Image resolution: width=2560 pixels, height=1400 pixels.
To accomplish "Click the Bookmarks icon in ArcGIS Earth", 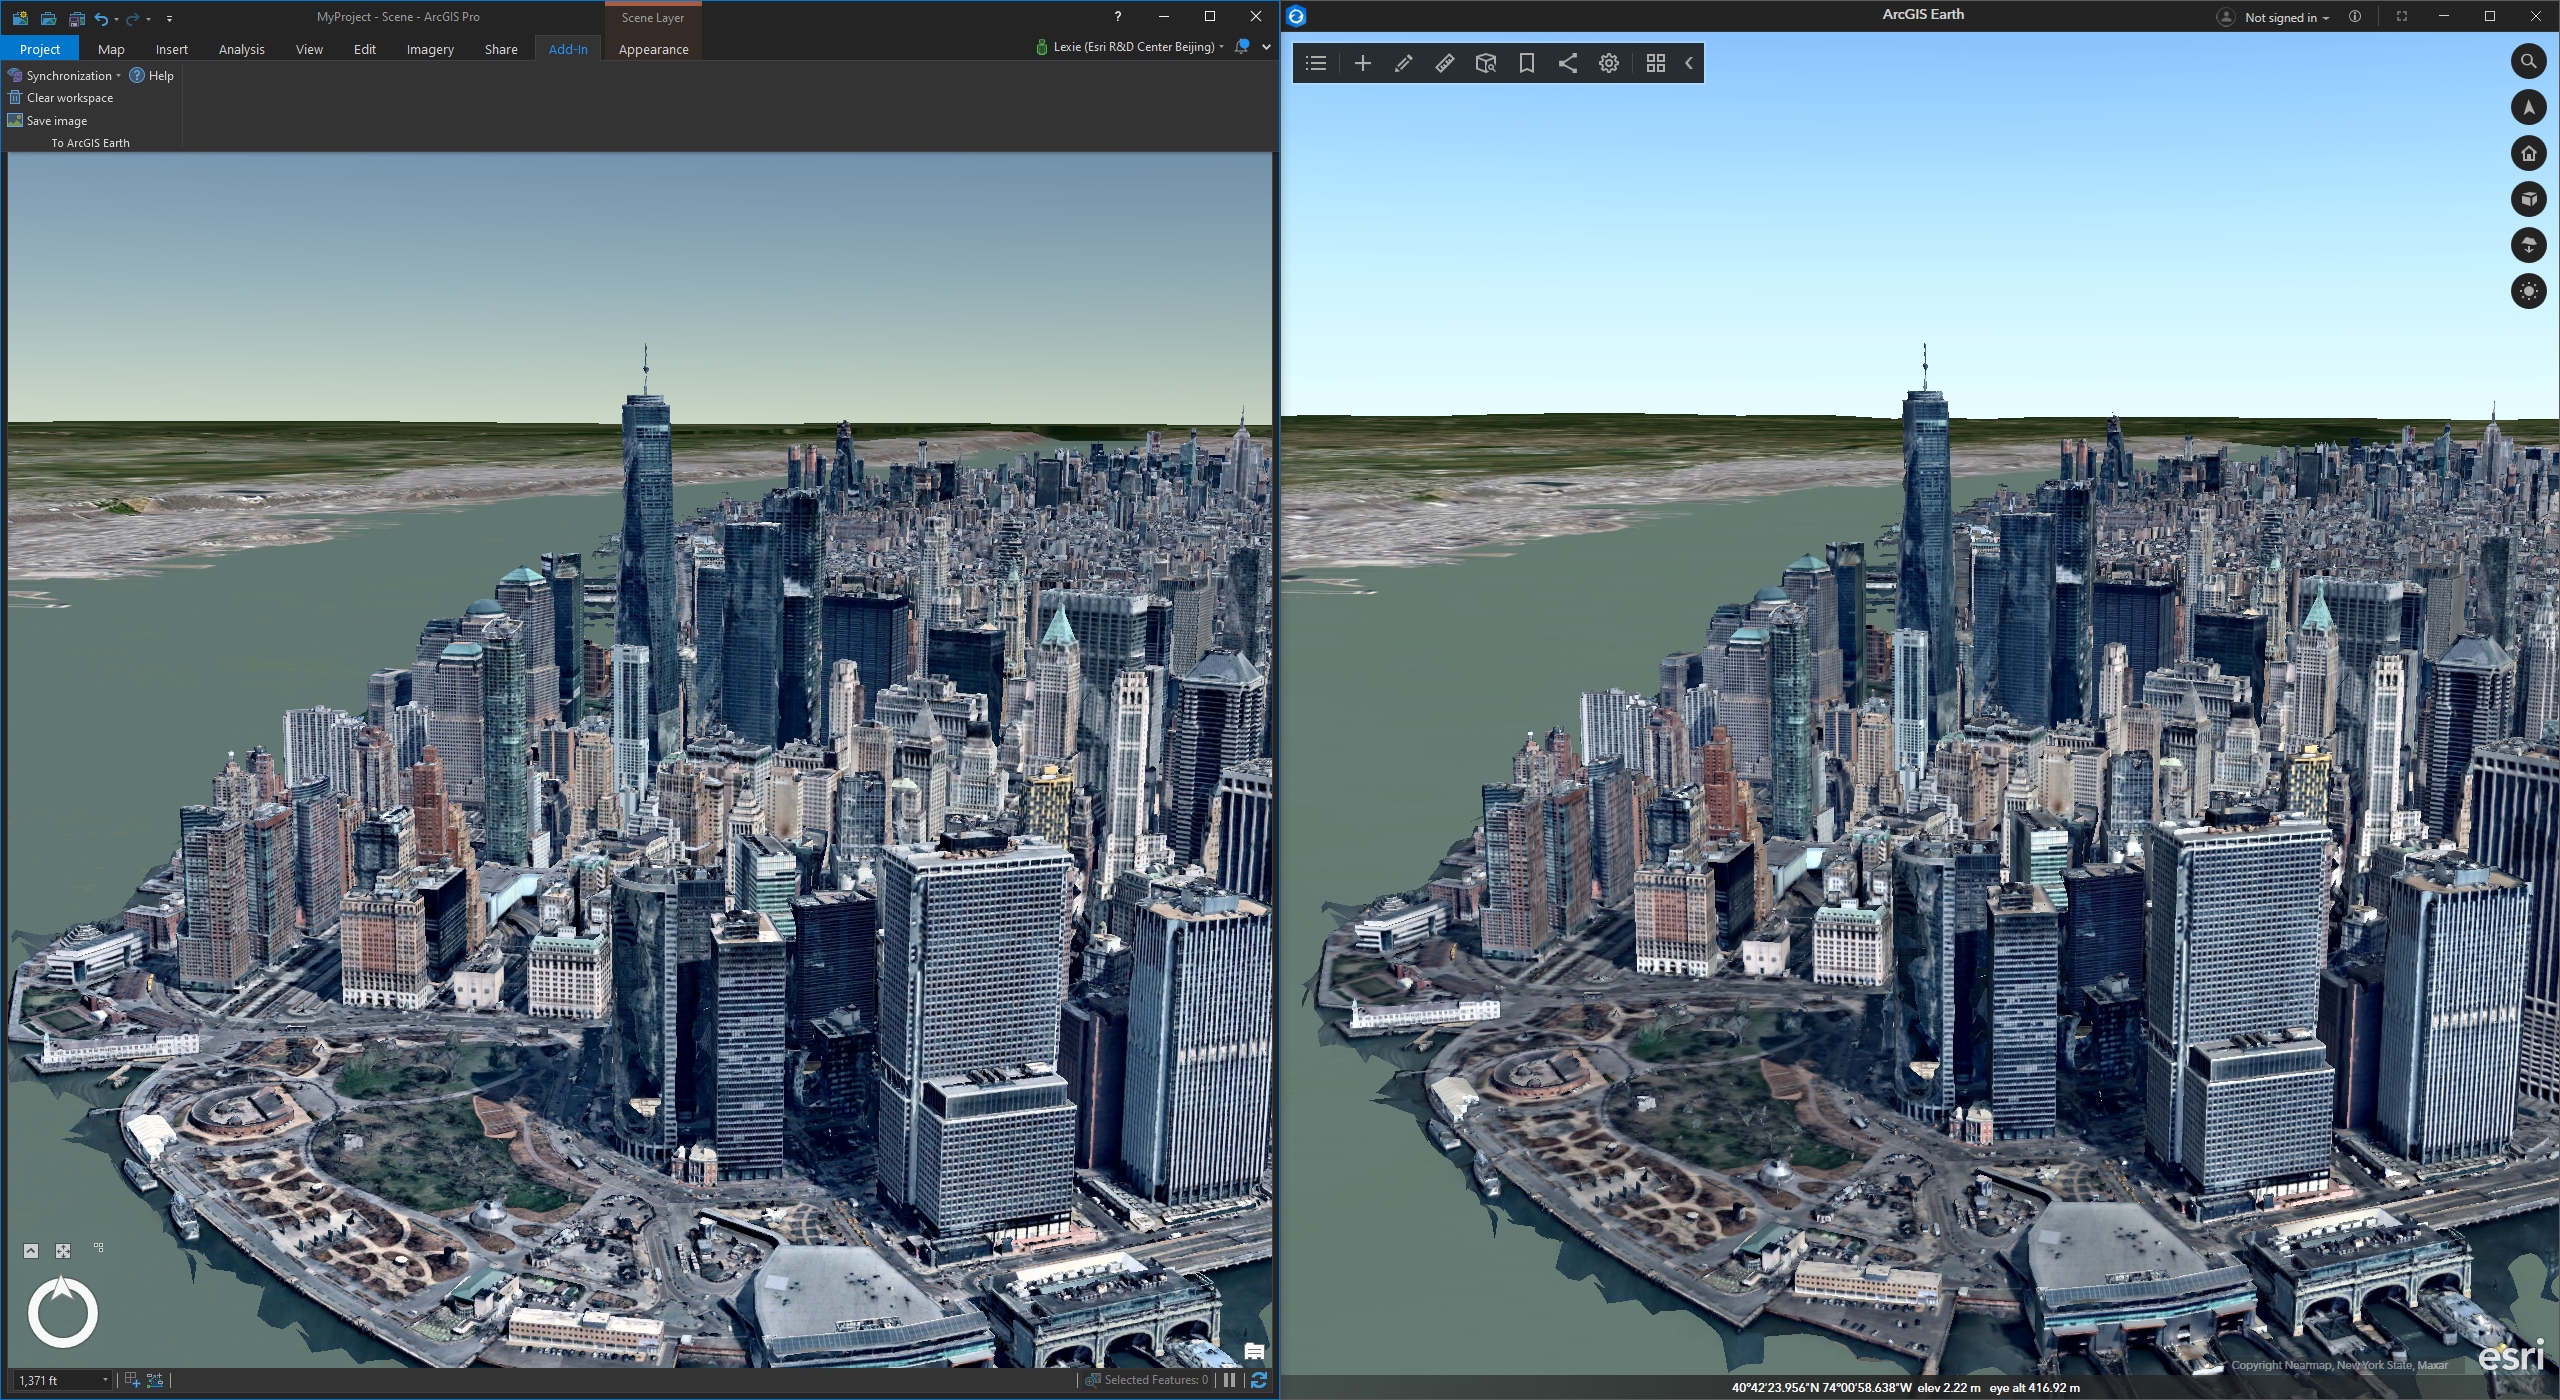I will pos(1526,64).
